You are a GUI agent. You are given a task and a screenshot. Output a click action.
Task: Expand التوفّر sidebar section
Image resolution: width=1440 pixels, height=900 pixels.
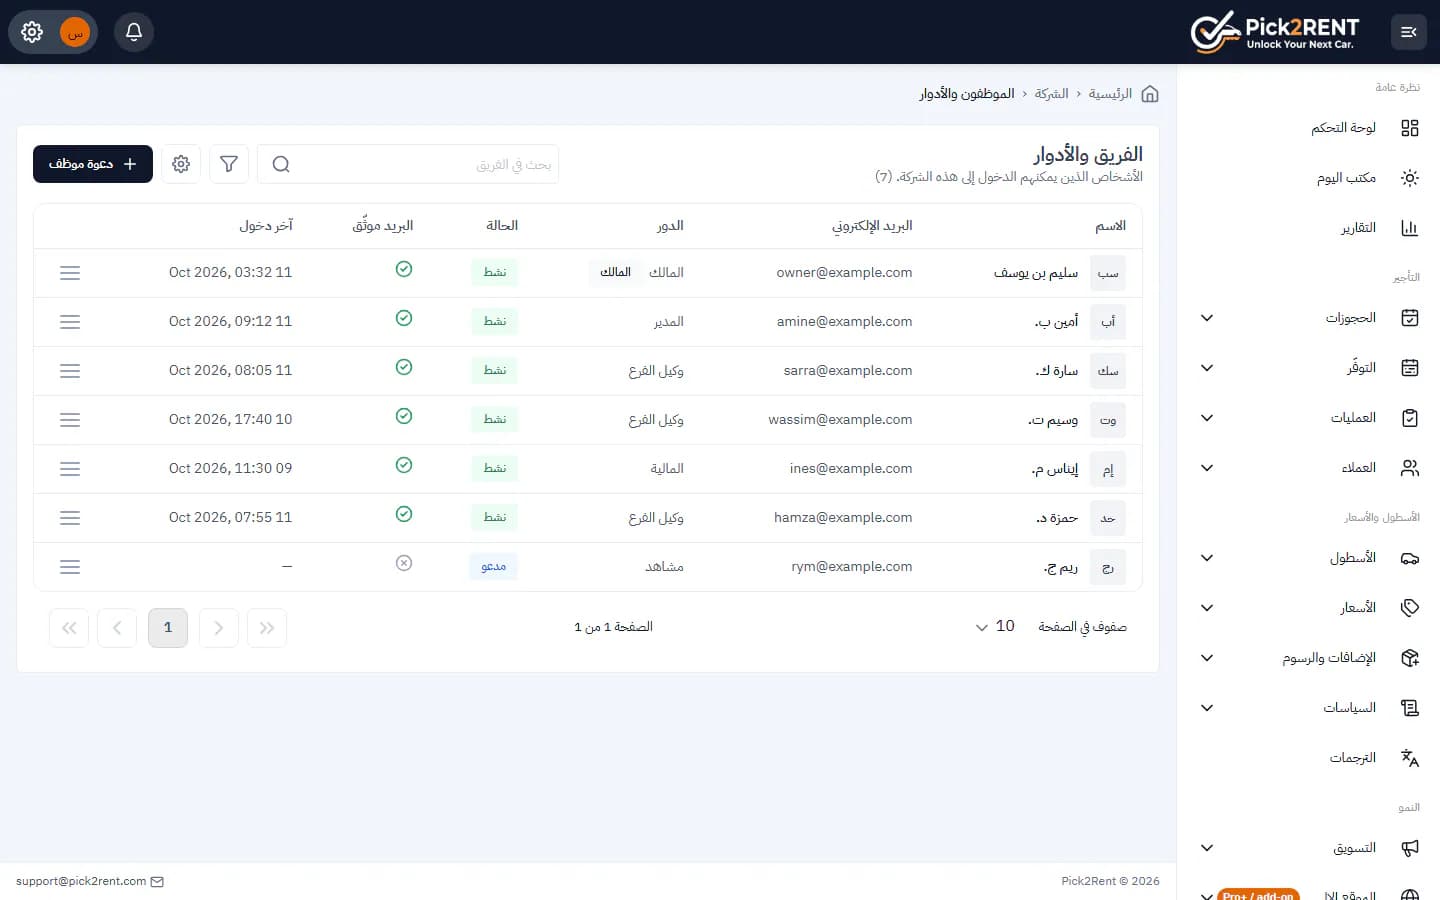point(1207,368)
